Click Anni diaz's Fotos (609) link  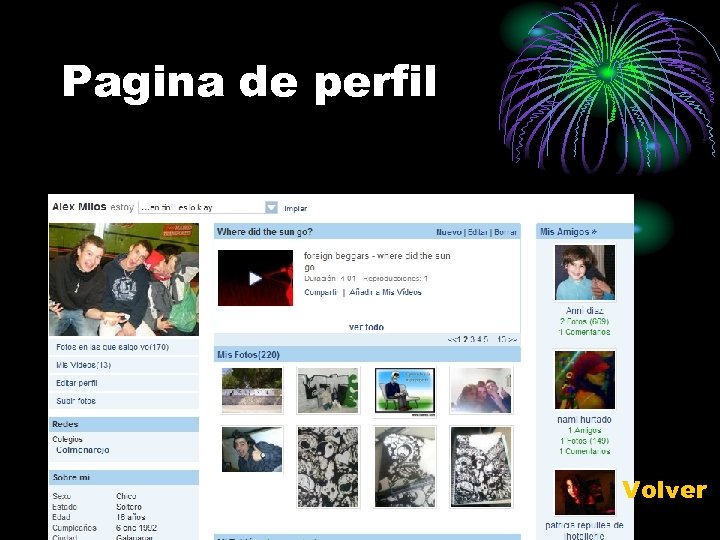tap(585, 321)
